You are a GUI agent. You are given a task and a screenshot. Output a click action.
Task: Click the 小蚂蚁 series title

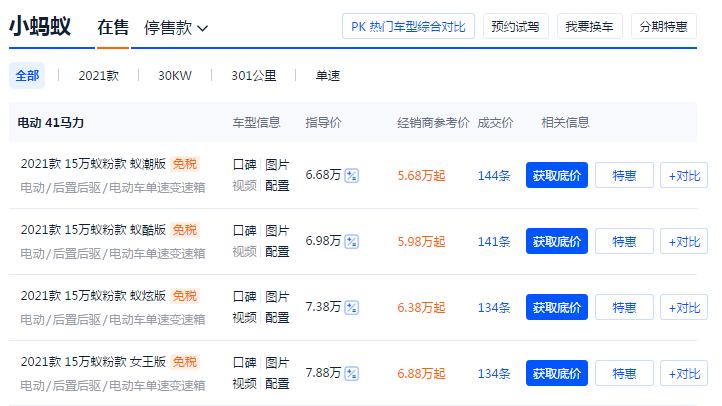pyautogui.click(x=40, y=26)
